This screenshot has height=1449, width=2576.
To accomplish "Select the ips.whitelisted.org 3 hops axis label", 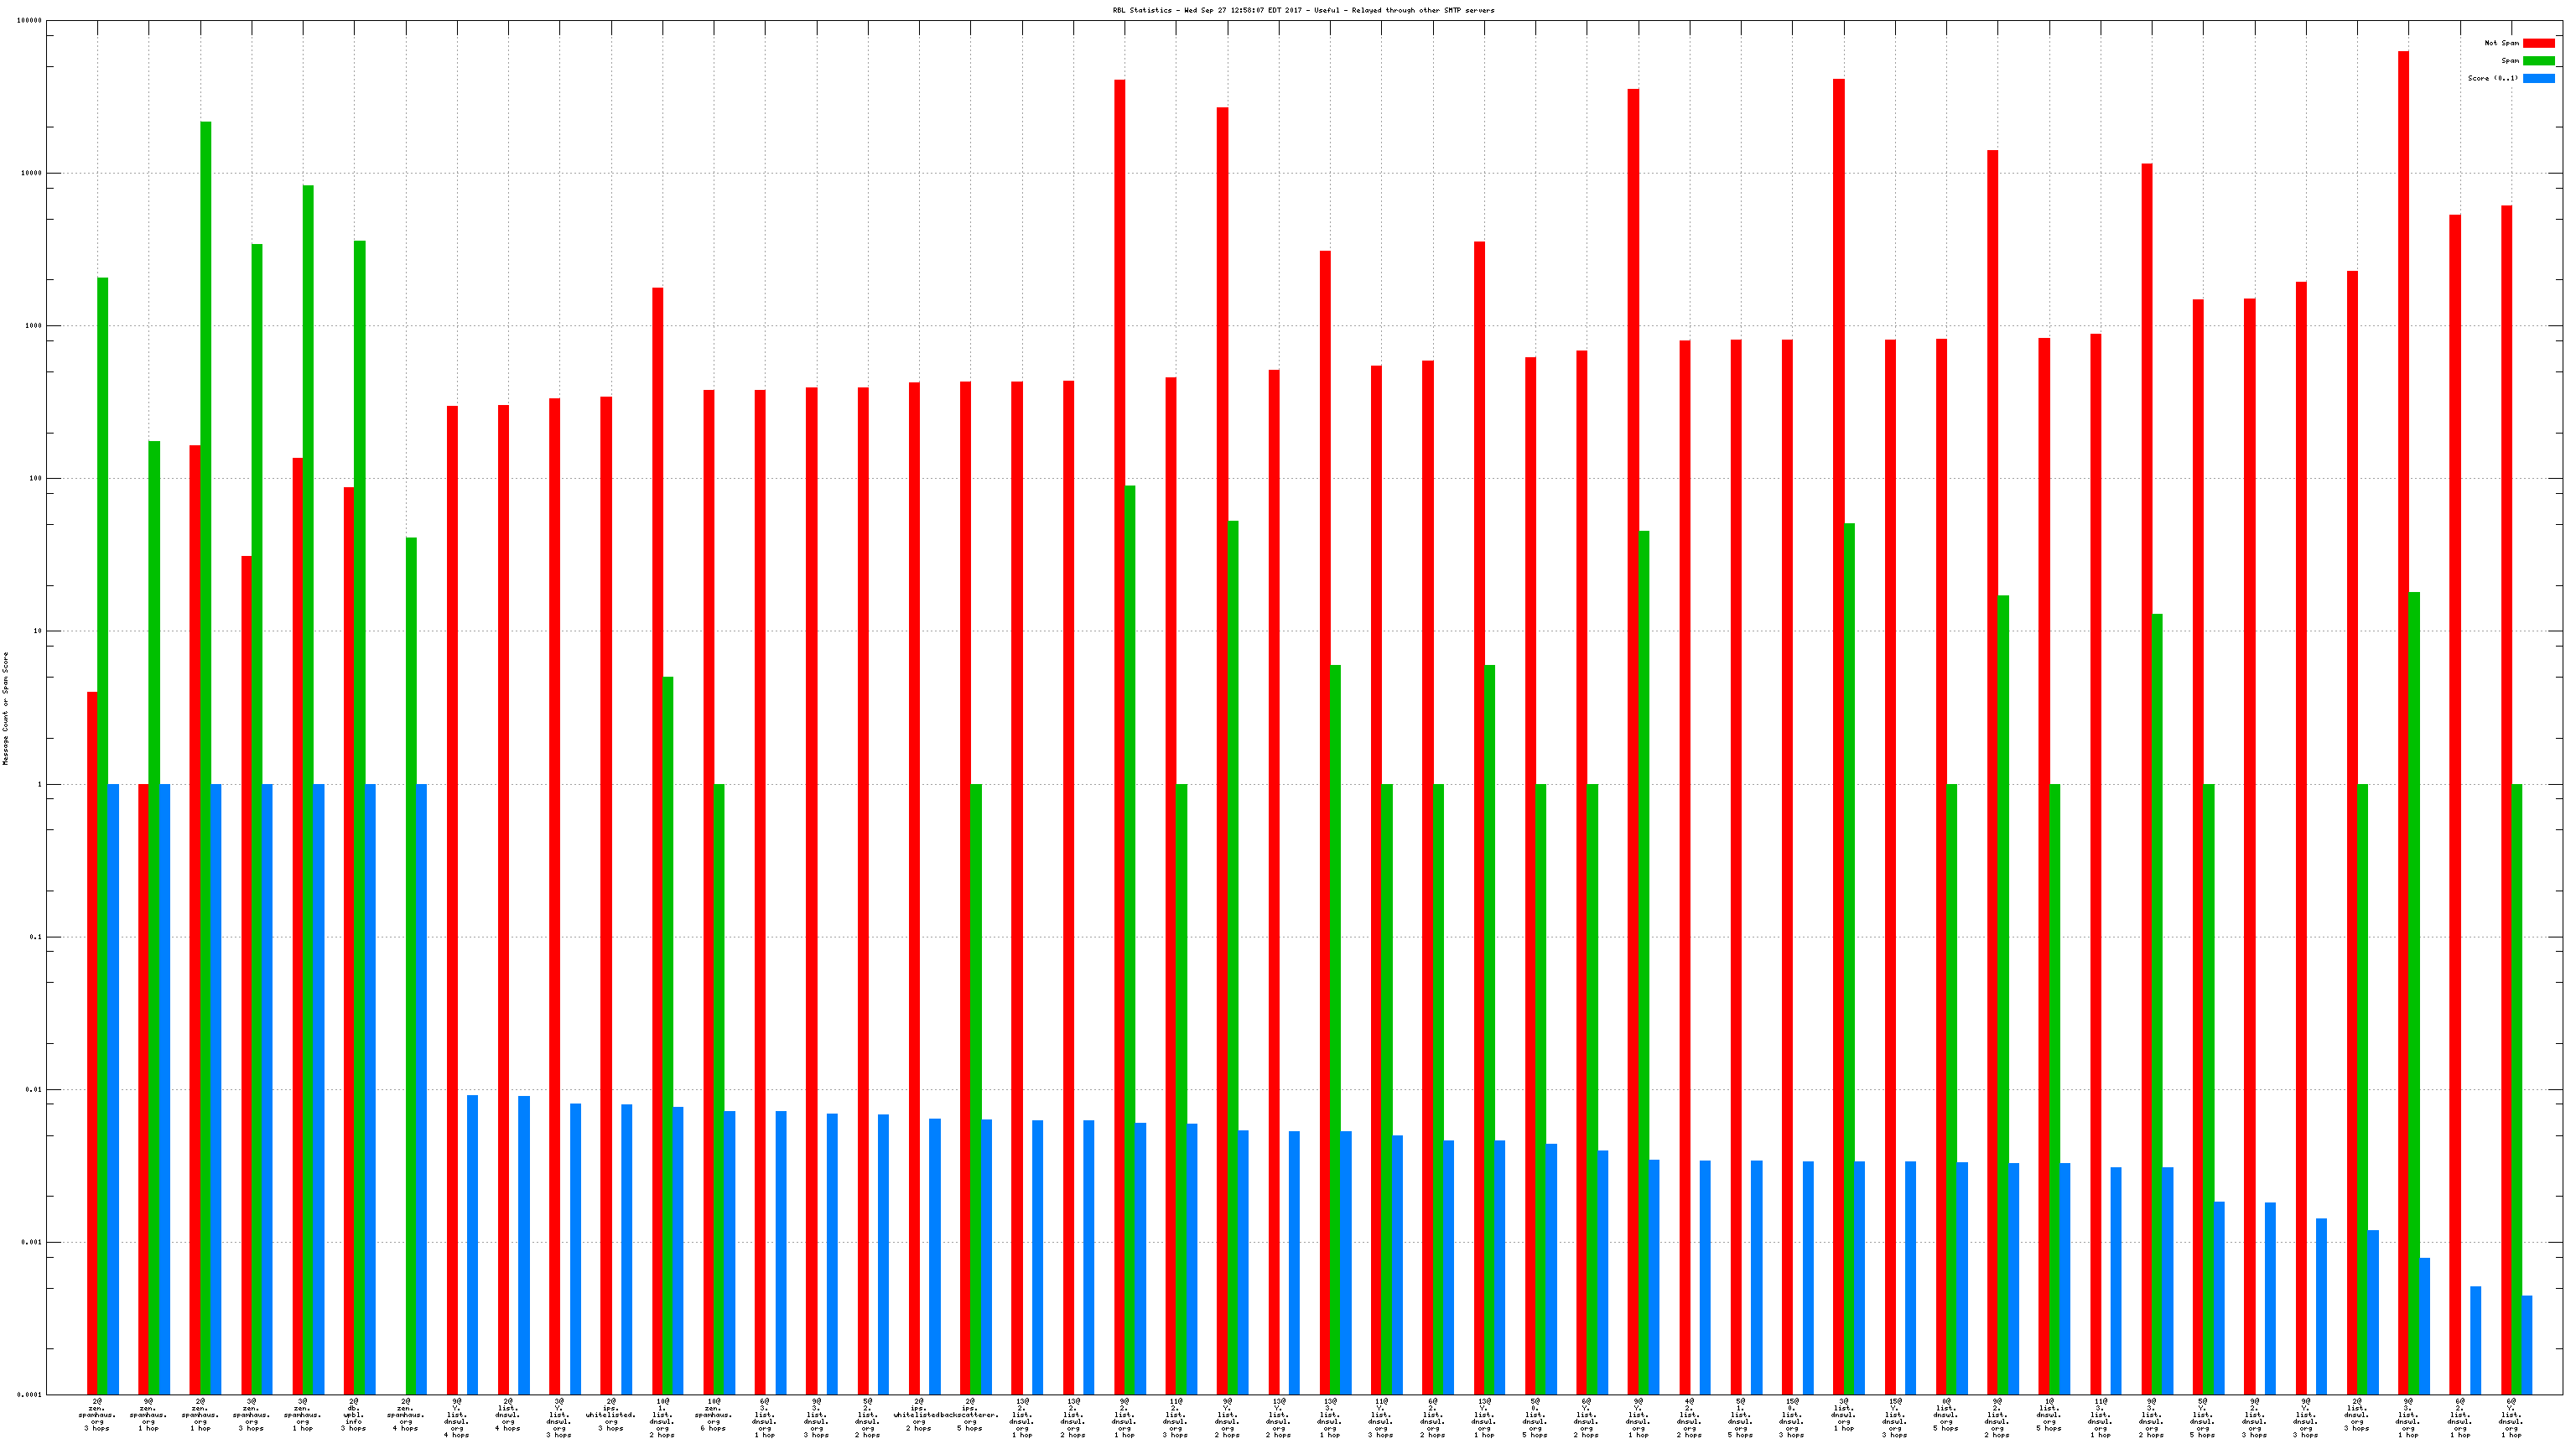I will [611, 1415].
